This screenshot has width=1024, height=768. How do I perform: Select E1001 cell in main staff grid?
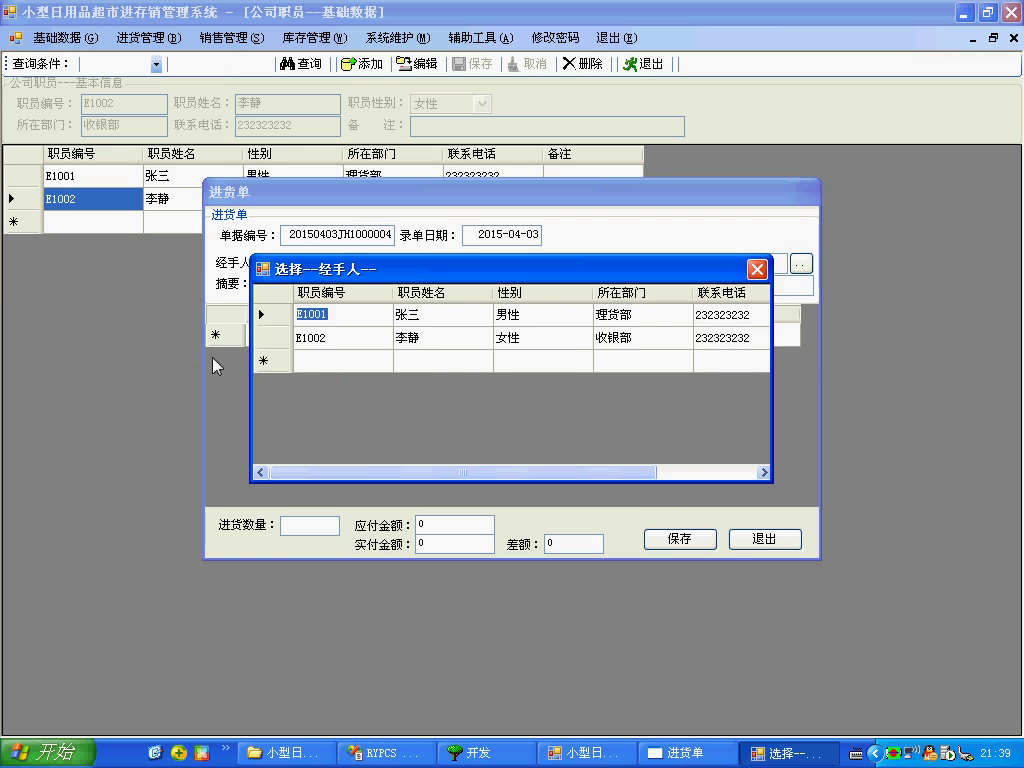[93, 176]
